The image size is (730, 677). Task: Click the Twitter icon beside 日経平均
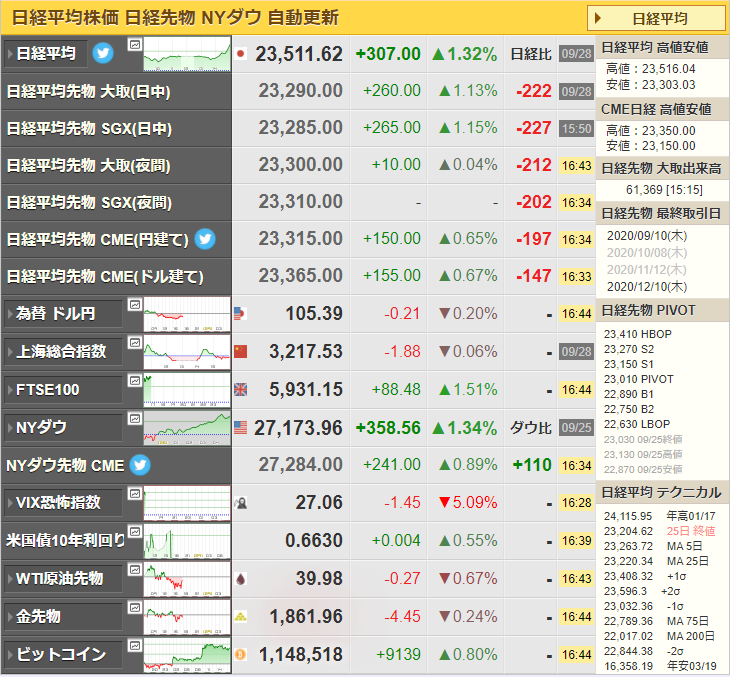coord(103,53)
